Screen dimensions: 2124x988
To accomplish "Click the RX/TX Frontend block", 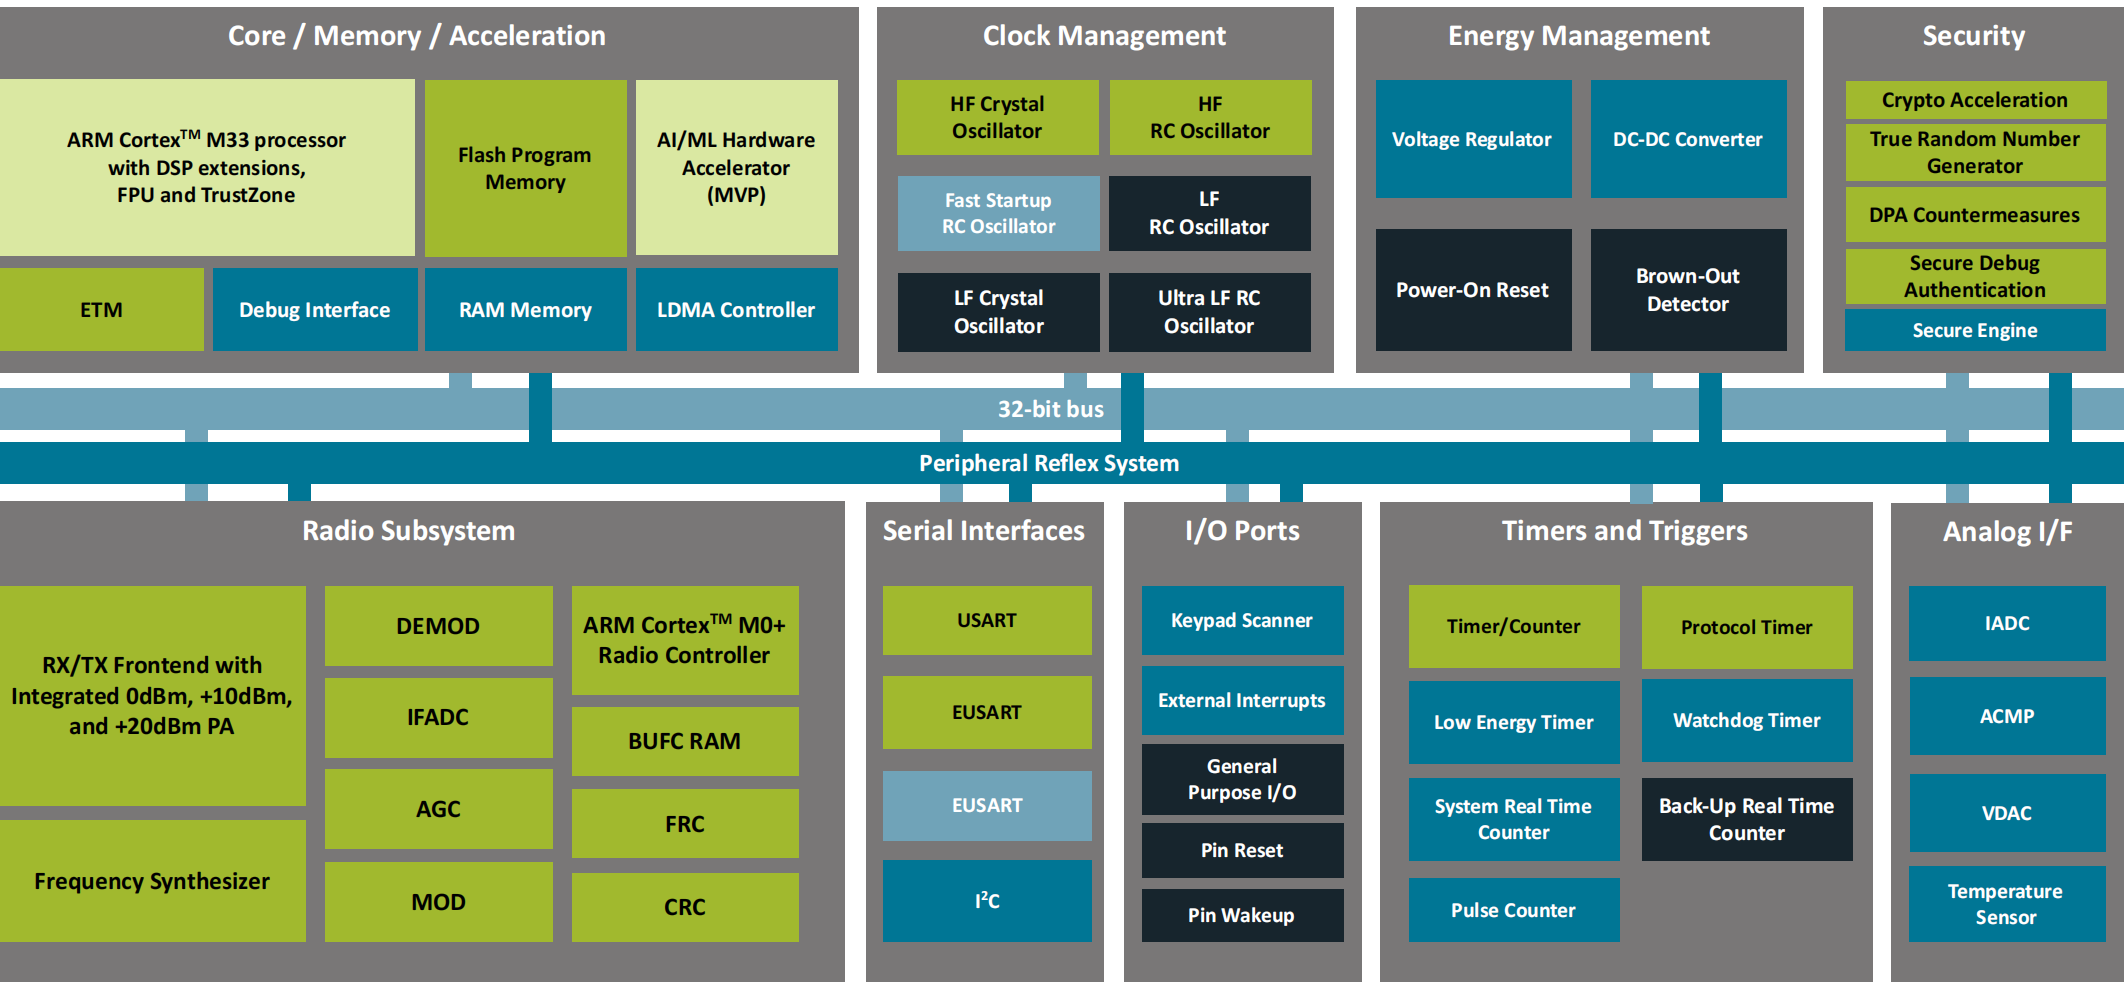I will (152, 695).
